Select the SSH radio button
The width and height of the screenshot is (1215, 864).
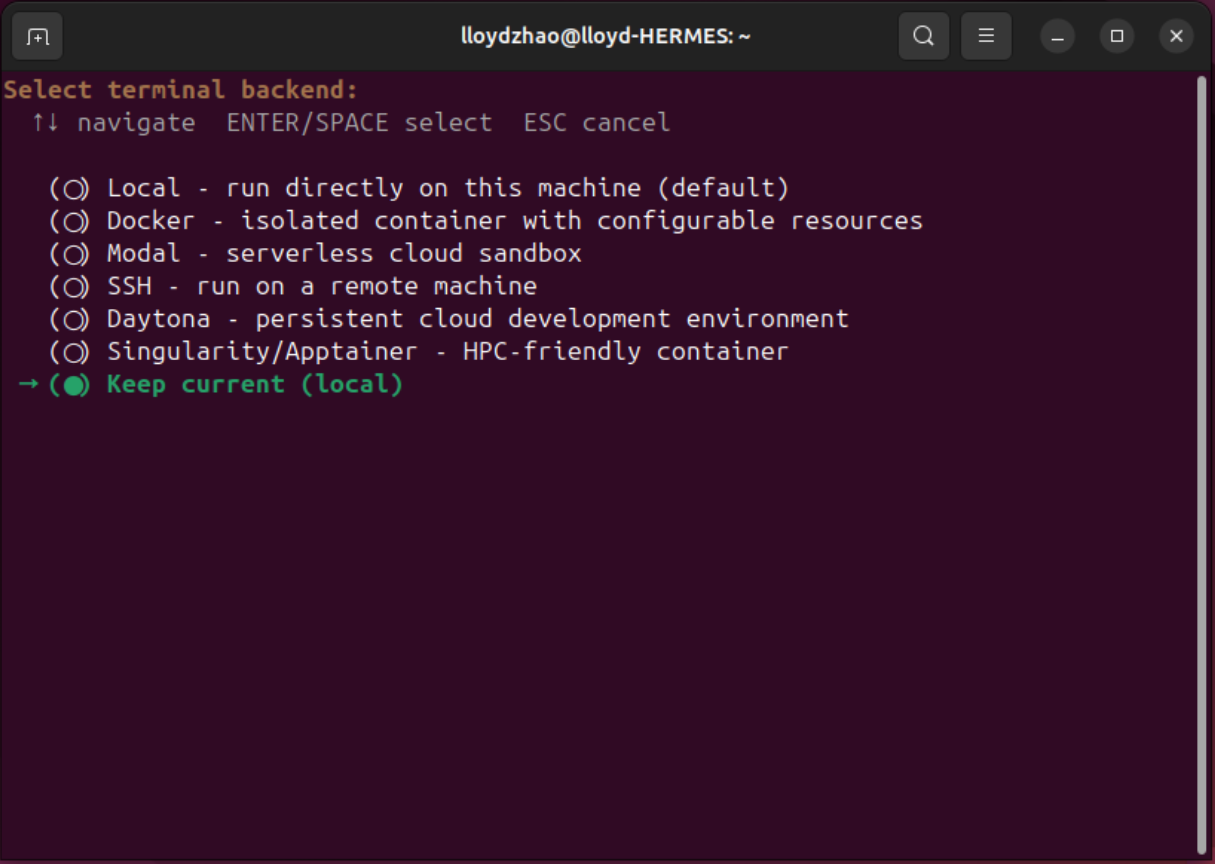tap(70, 287)
